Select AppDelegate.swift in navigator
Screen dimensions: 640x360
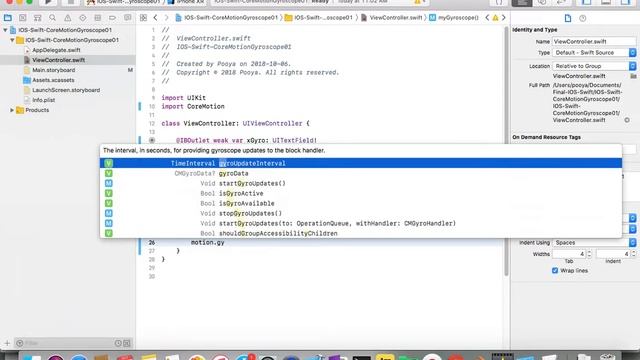(x=56, y=50)
